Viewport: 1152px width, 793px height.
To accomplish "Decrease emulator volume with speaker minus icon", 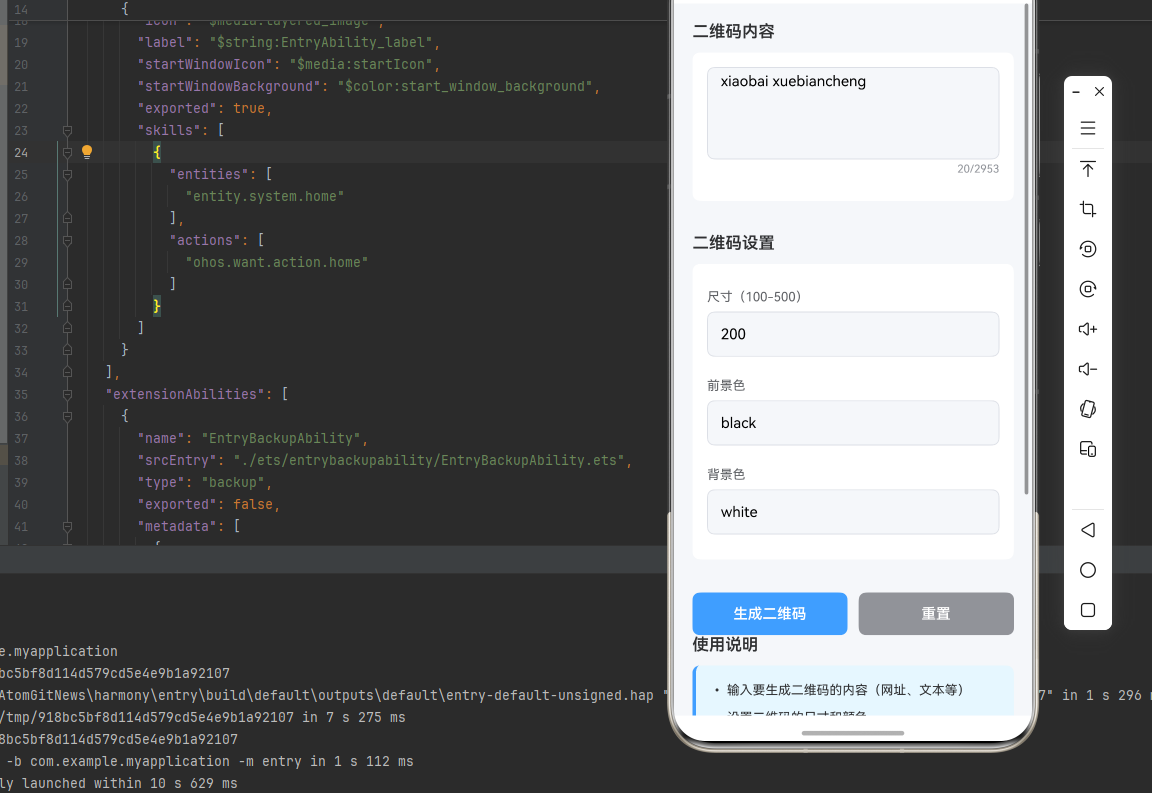I will [x=1087, y=369].
